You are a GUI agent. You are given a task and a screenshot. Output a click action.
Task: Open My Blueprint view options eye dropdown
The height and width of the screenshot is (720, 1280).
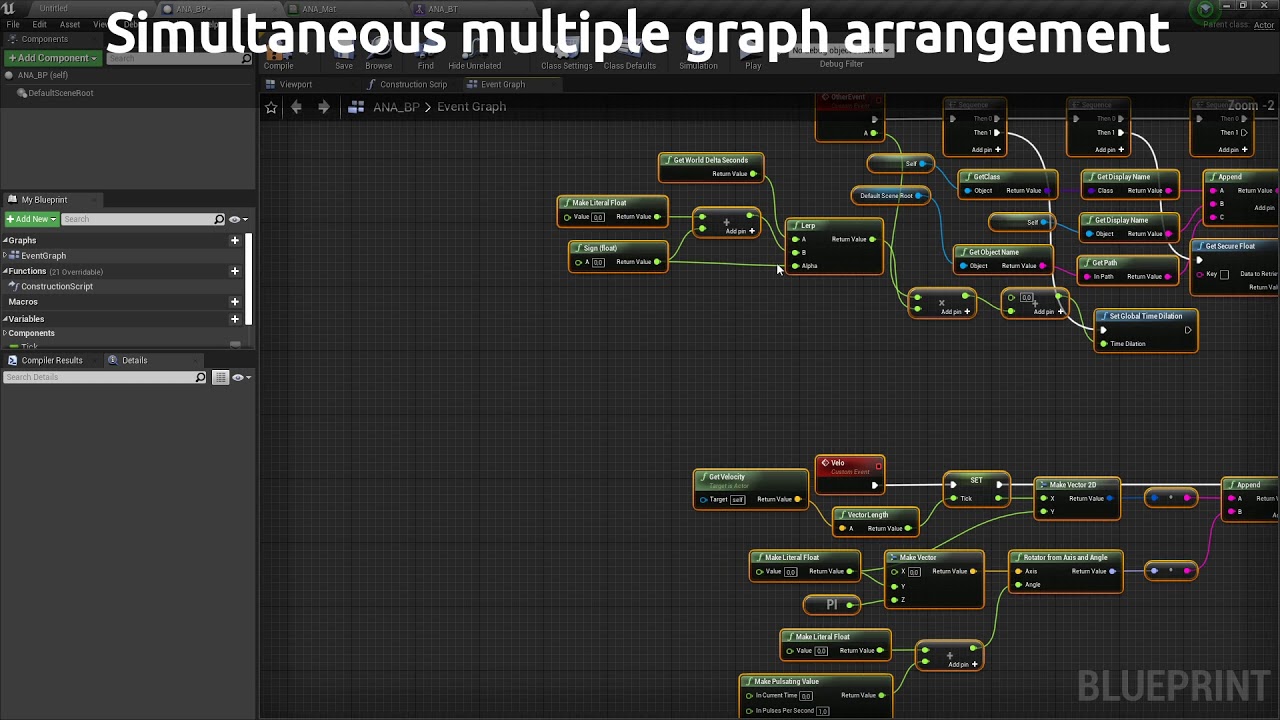pyautogui.click(x=238, y=219)
